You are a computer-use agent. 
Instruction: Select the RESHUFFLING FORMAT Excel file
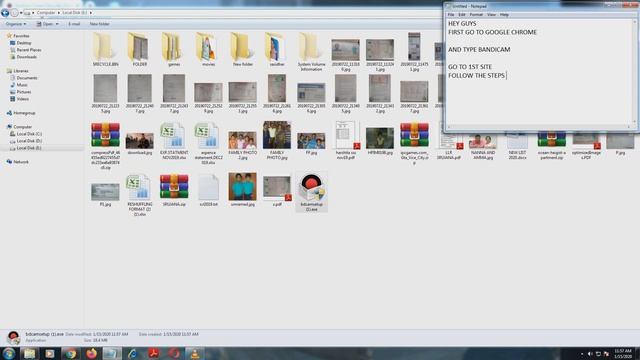tap(139, 187)
